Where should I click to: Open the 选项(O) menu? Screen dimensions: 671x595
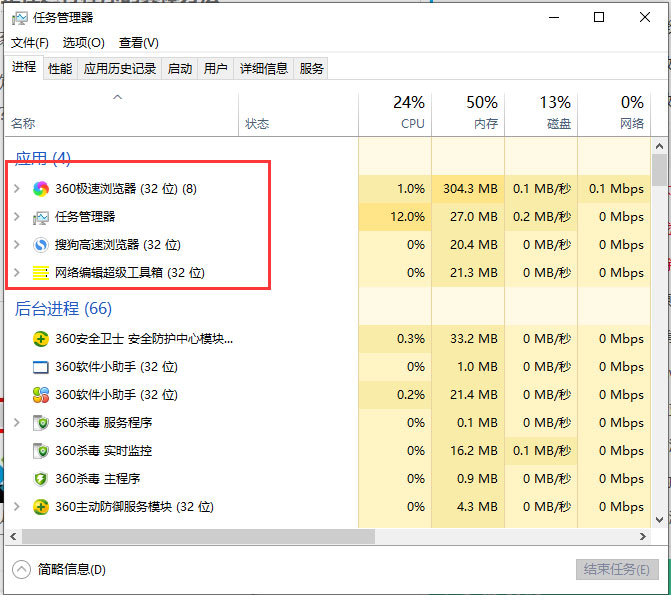(x=83, y=43)
